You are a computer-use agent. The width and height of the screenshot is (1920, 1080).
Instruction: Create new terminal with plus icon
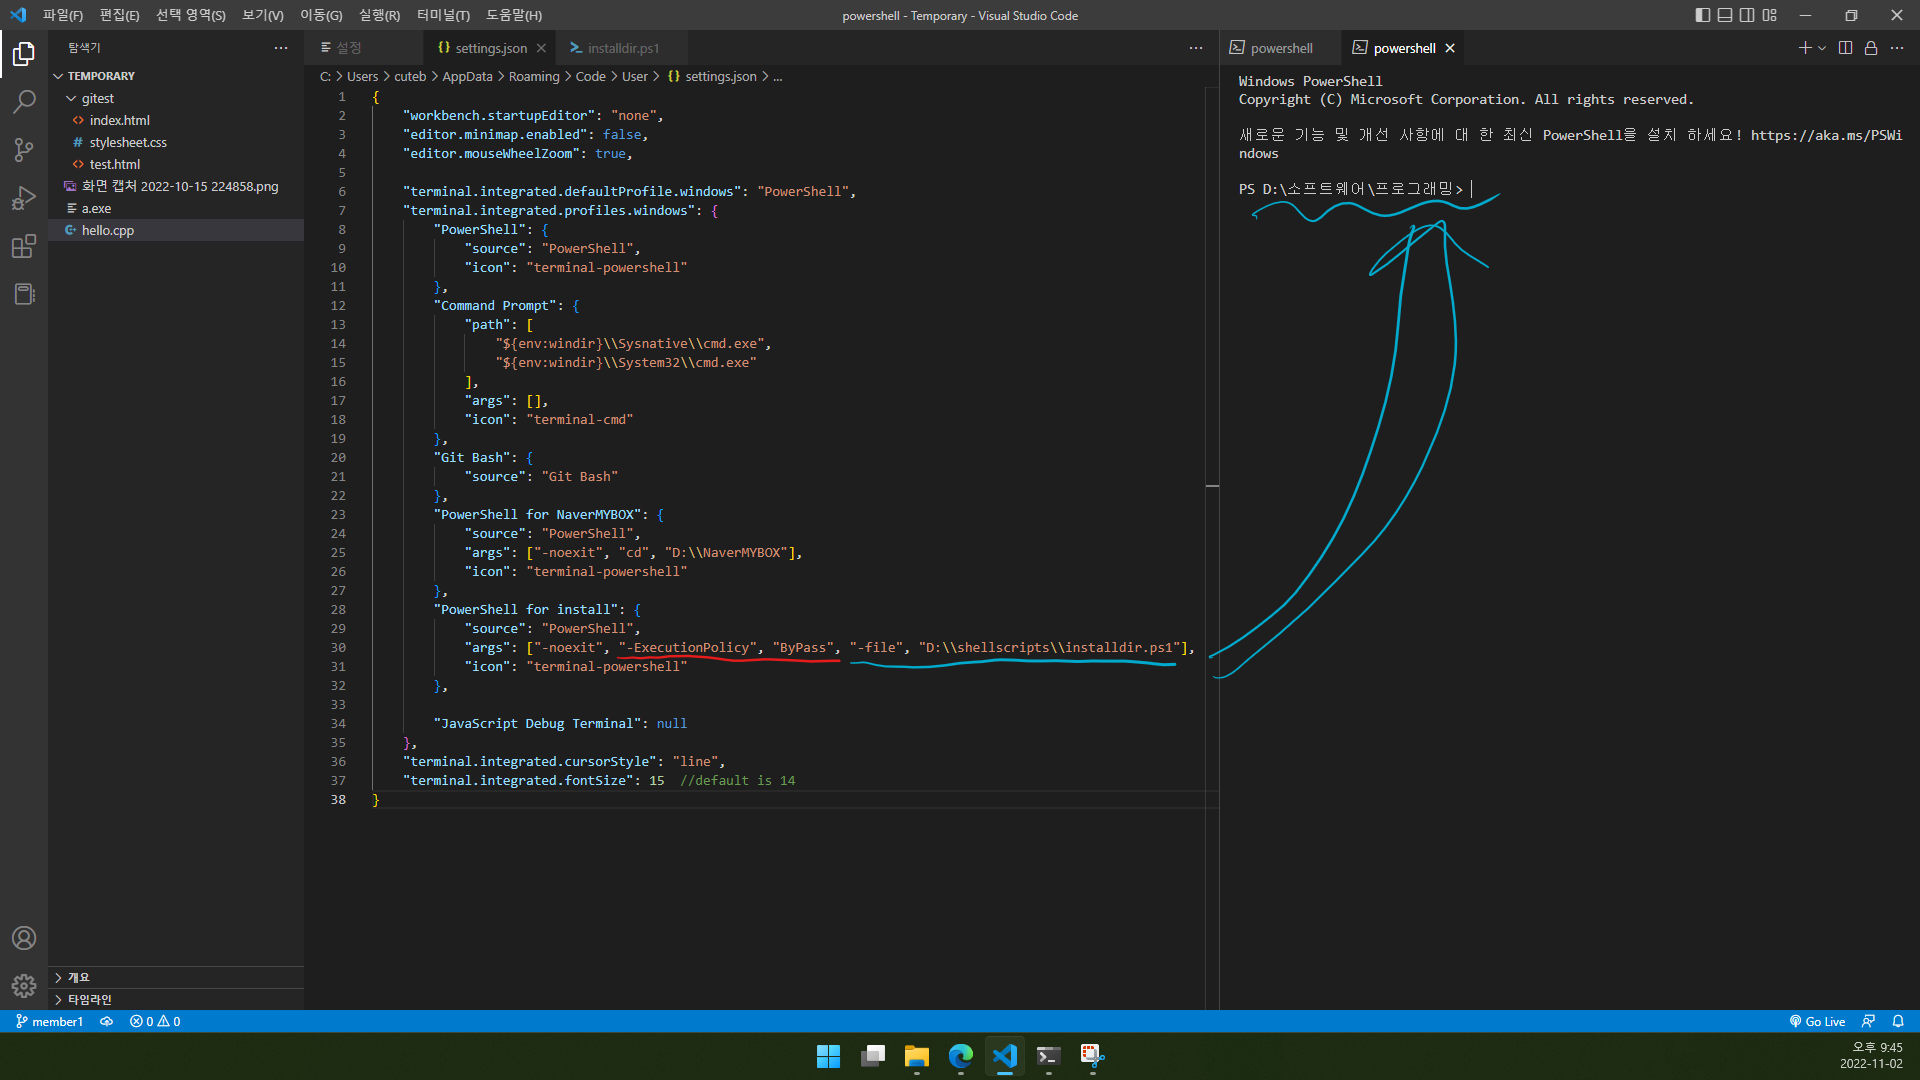coord(1805,48)
